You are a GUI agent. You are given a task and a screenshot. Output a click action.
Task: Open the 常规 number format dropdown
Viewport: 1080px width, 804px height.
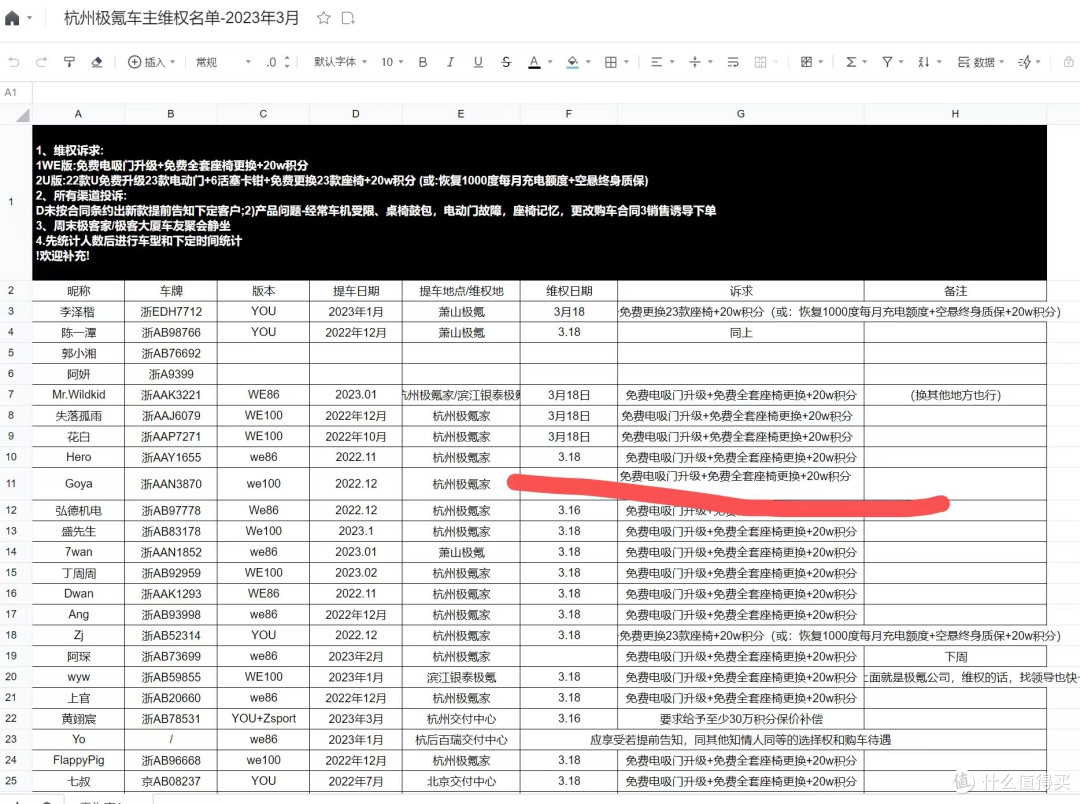click(x=223, y=62)
